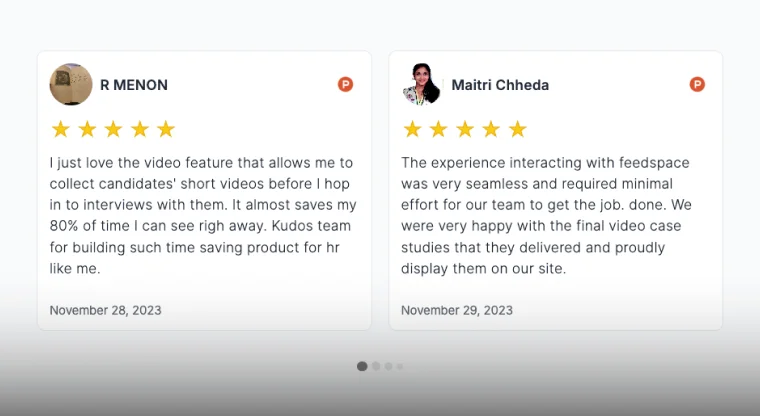The image size is (760, 416).
Task: Click the R MENON reviewer name
Action: (x=134, y=85)
